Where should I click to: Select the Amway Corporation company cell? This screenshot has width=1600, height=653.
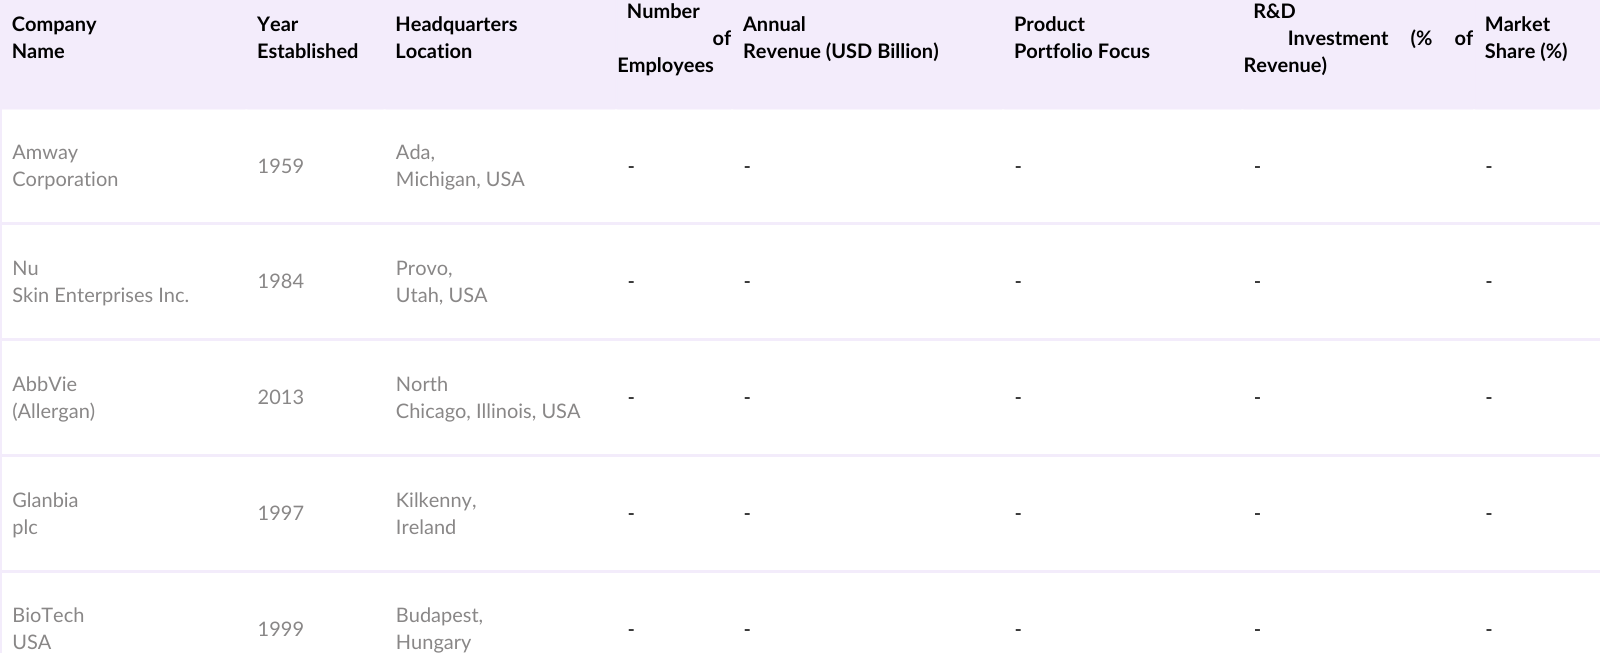pos(65,166)
